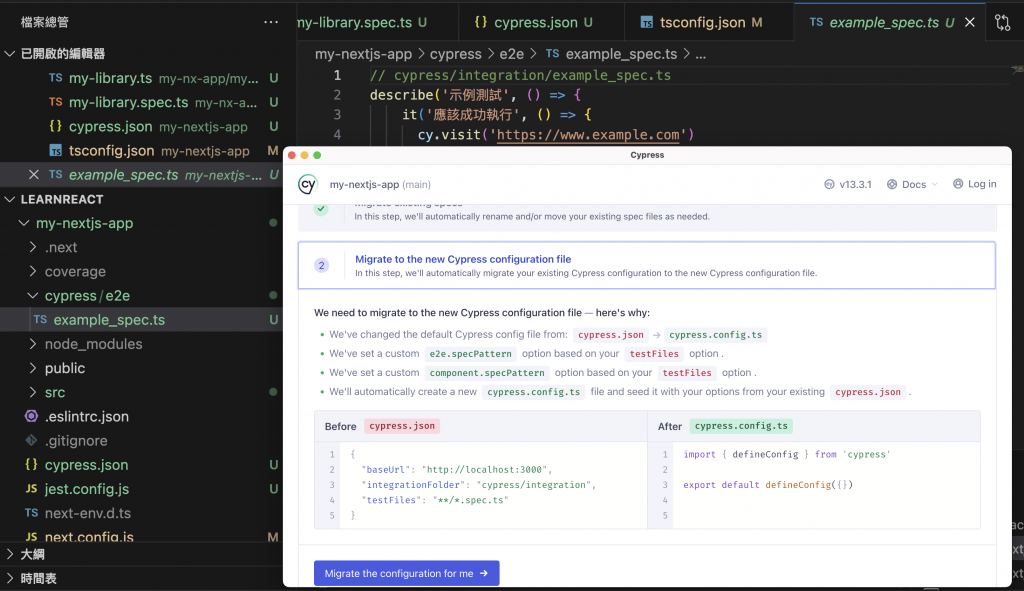1024x591 pixels.
Task: Open my-library.spec.ts in the open editors list
Action: click(x=141, y=102)
